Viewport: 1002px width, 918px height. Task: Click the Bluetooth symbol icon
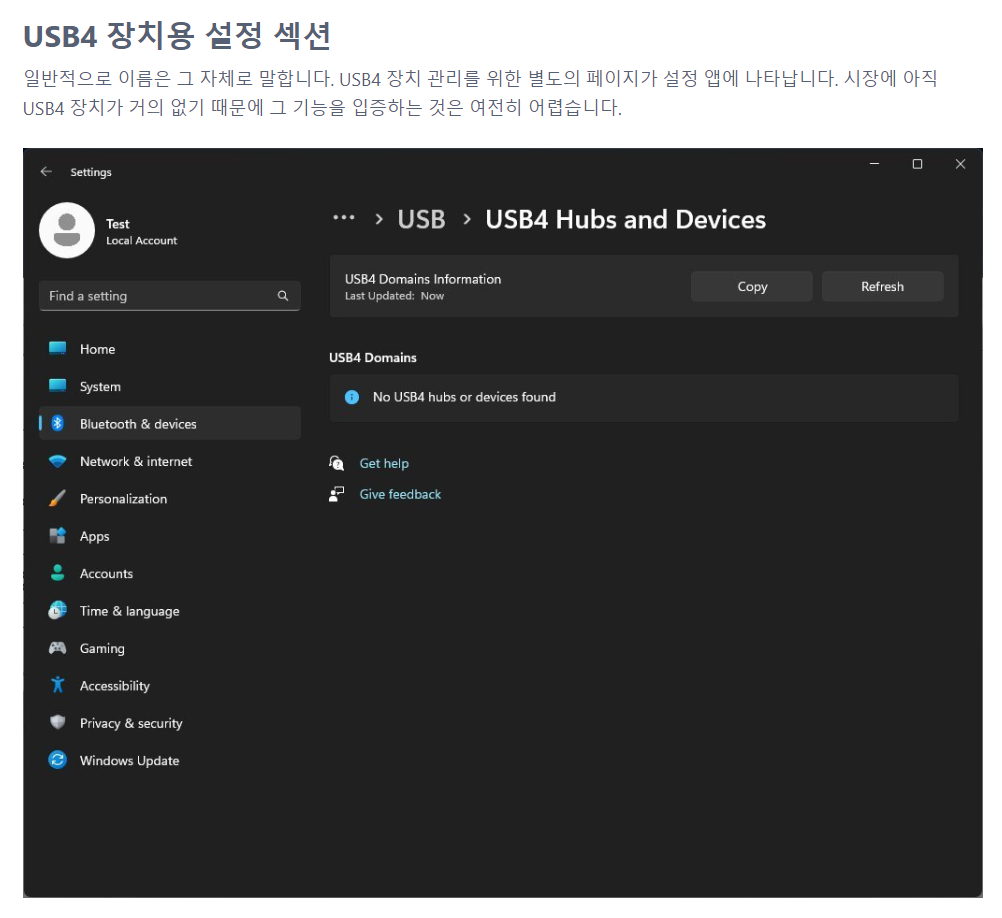58,423
